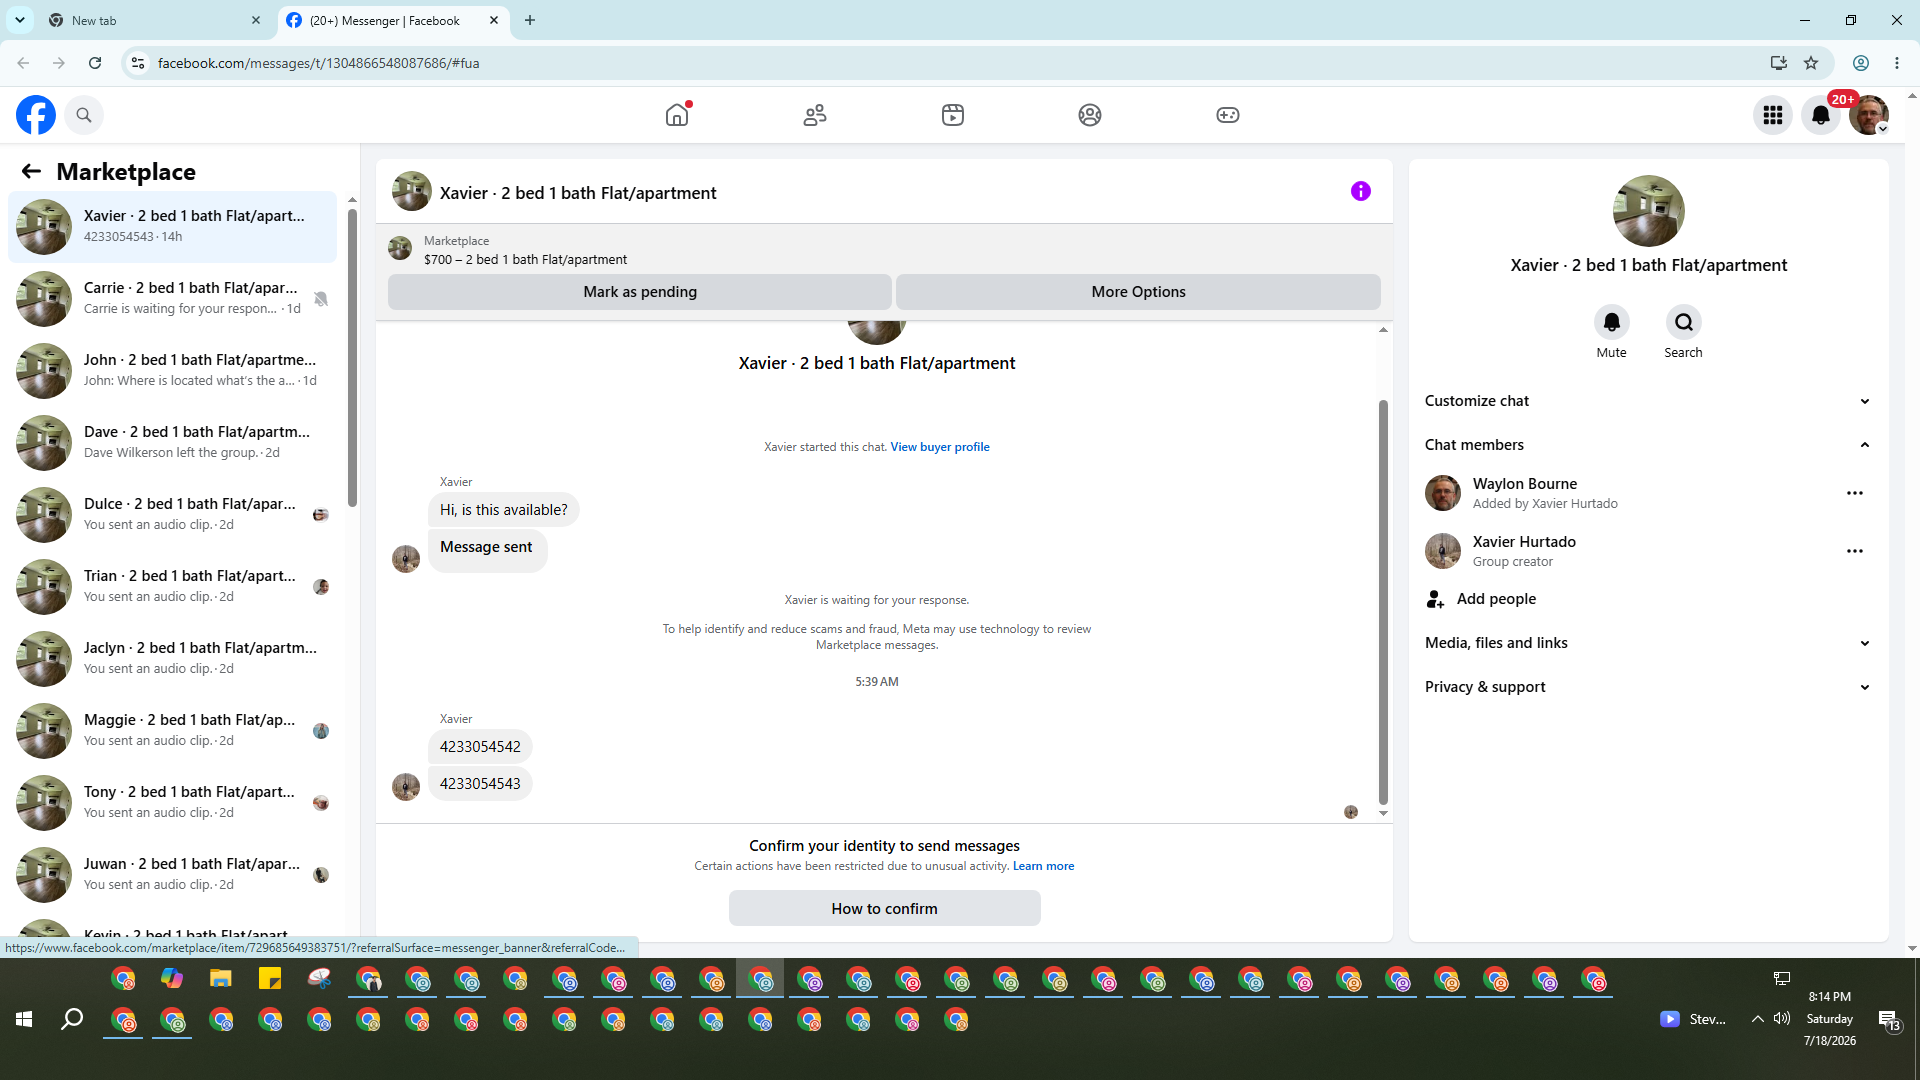
Task: Open Carrie's 2 bed 1 bath conversation
Action: tap(173, 298)
